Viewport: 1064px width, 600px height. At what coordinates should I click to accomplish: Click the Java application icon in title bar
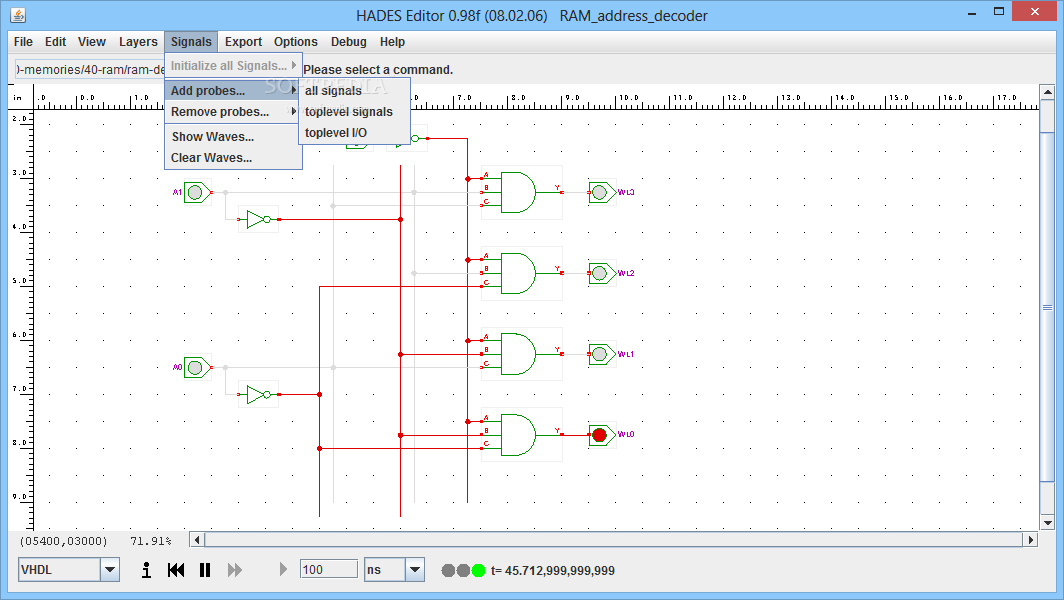click(x=18, y=14)
